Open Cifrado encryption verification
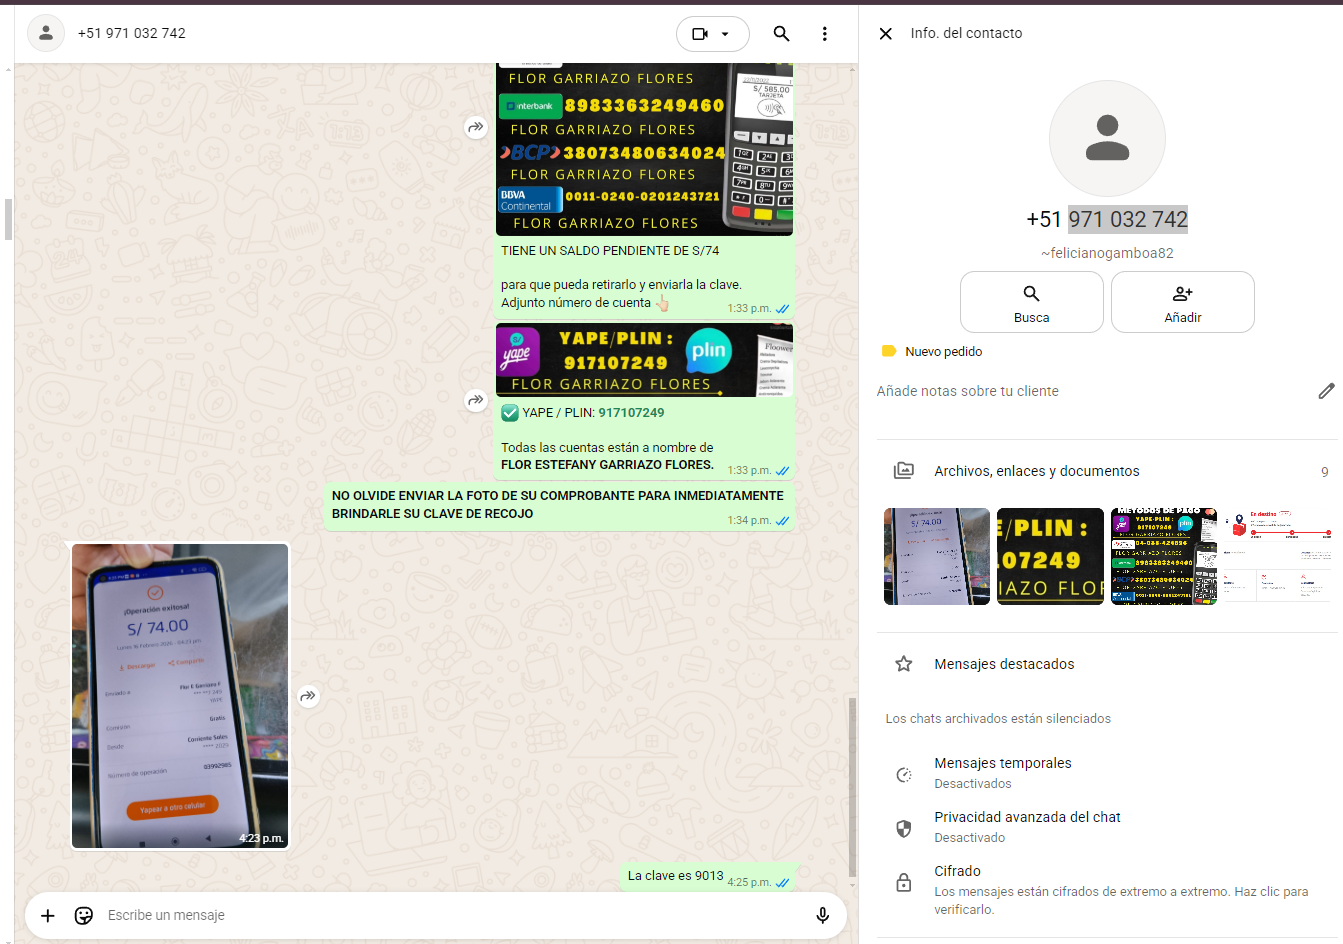 1100,889
